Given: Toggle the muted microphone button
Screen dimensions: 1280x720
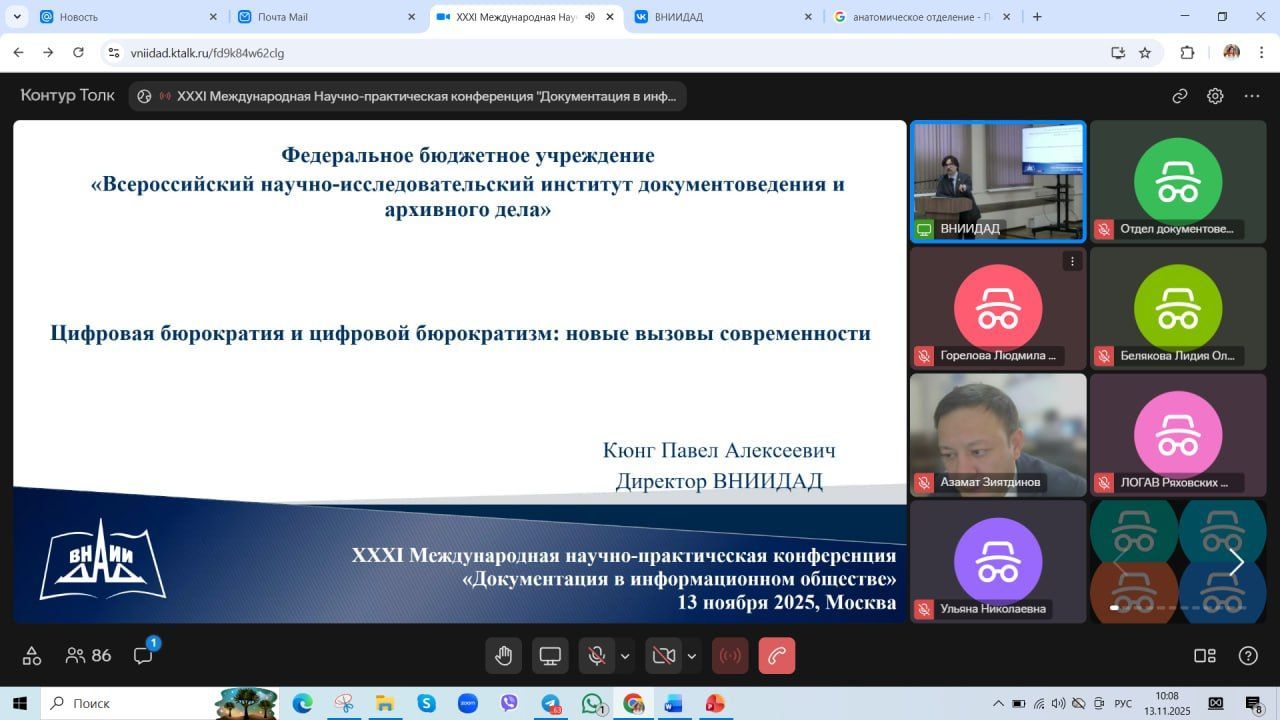Looking at the screenshot, I should tap(597, 656).
